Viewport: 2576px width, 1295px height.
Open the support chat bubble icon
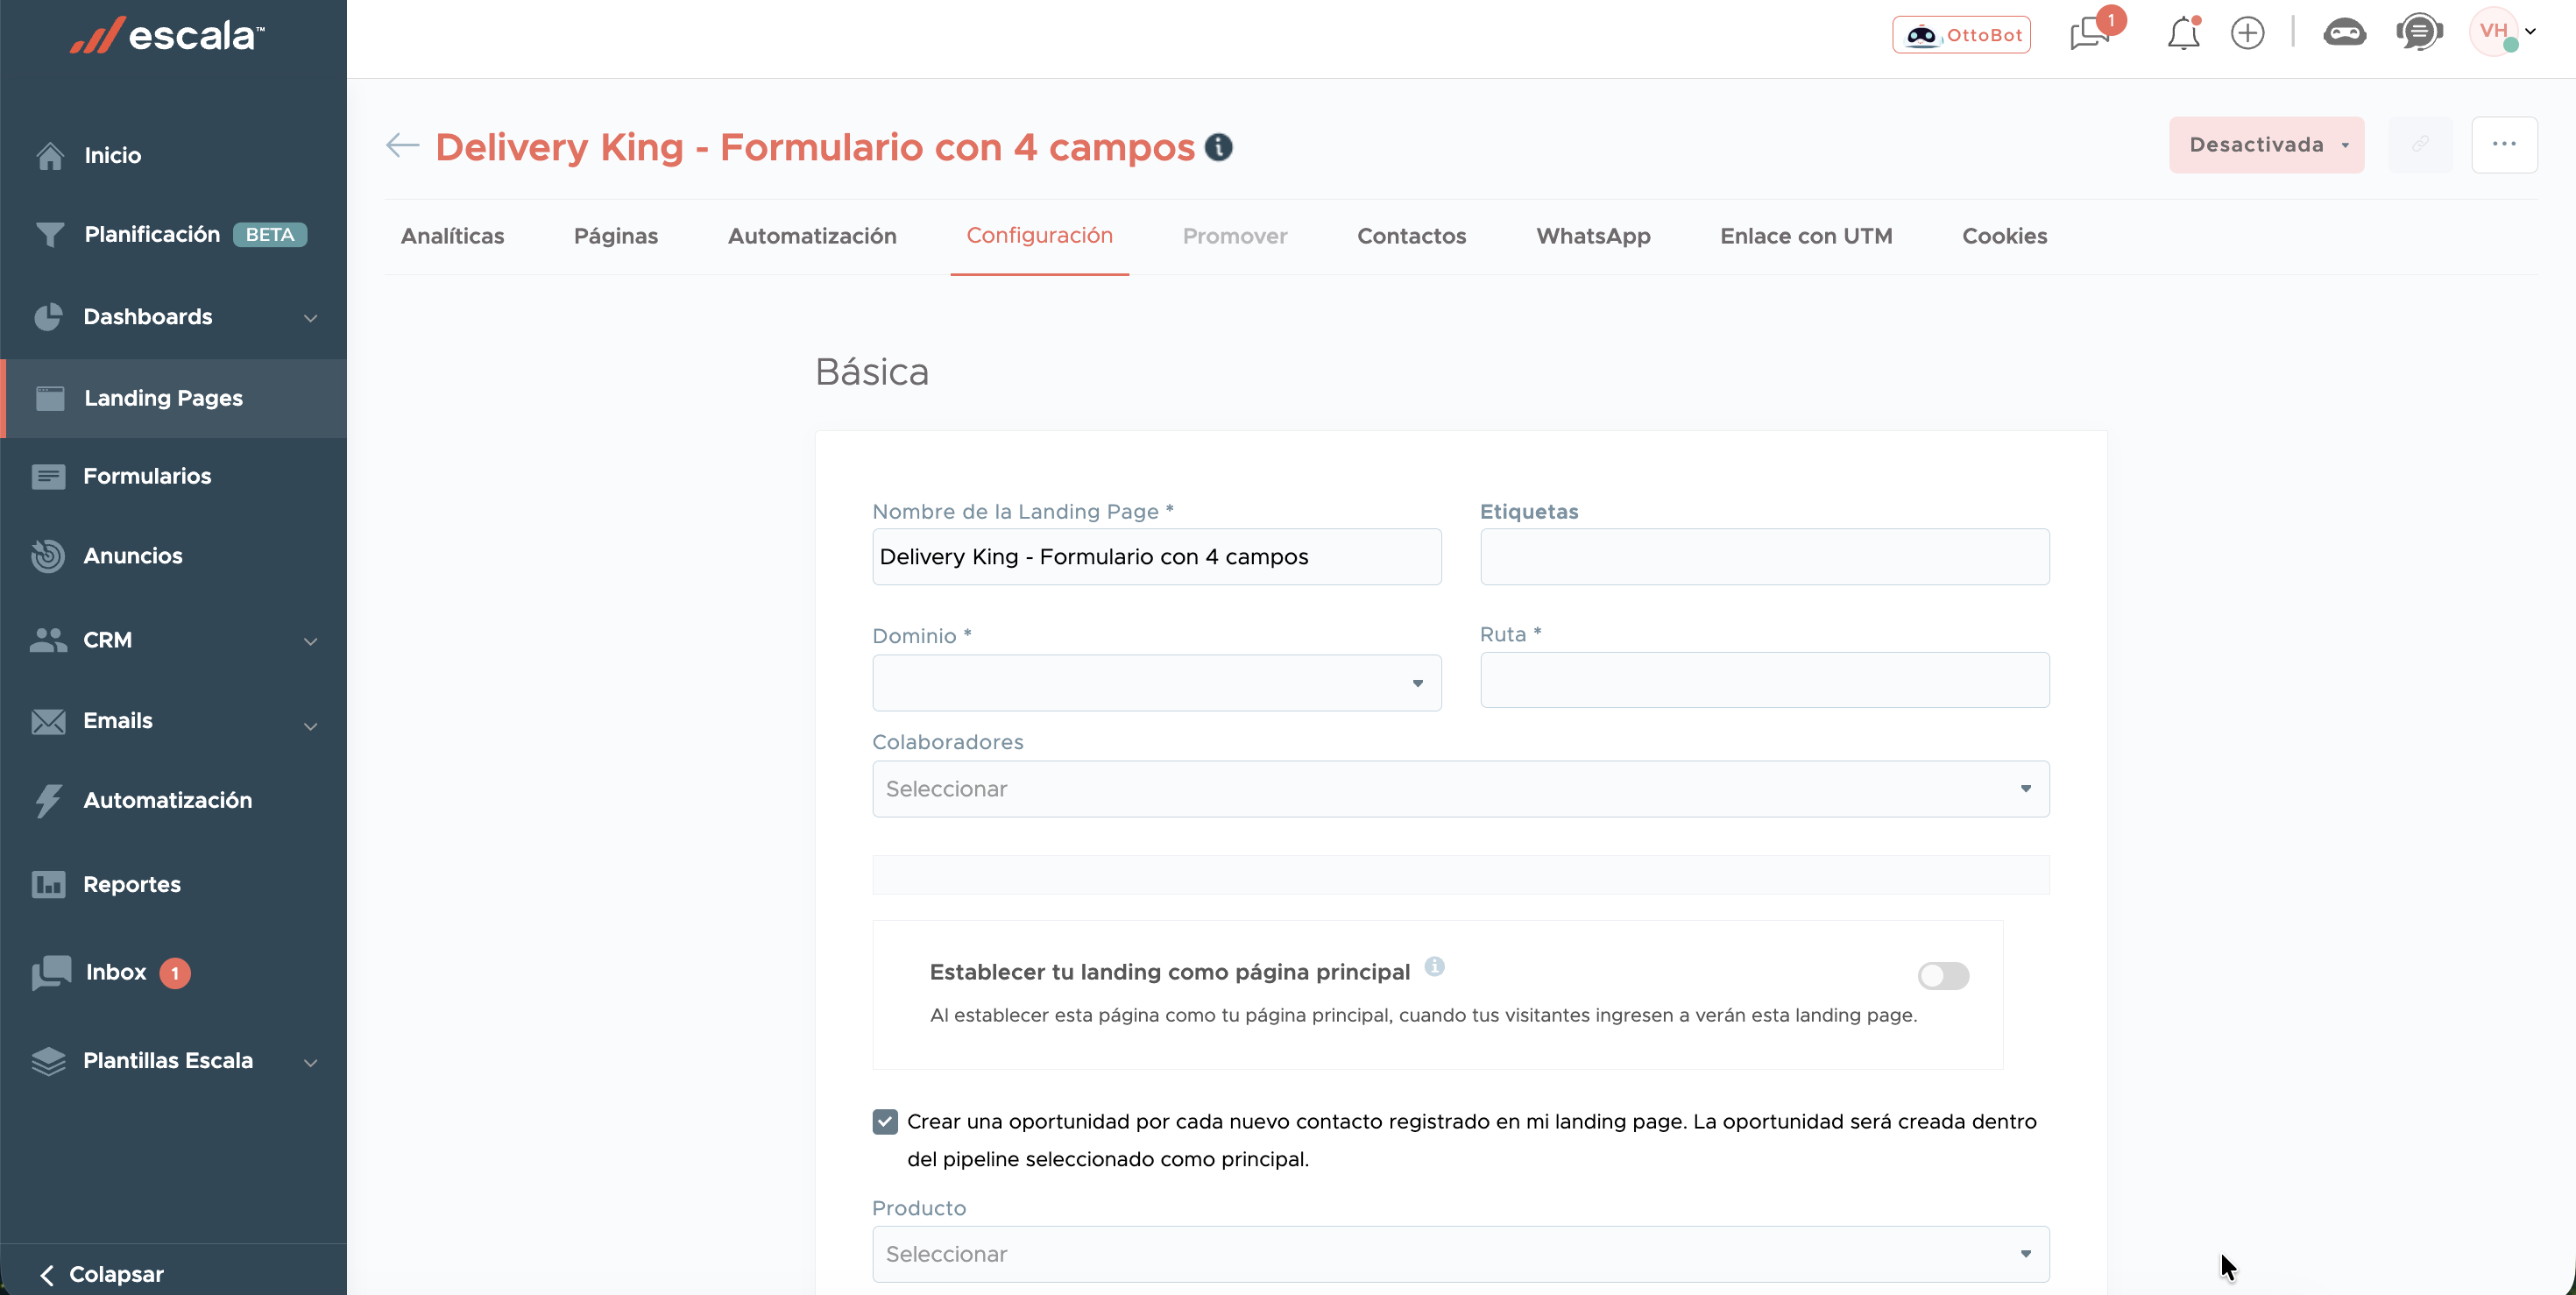(2418, 33)
